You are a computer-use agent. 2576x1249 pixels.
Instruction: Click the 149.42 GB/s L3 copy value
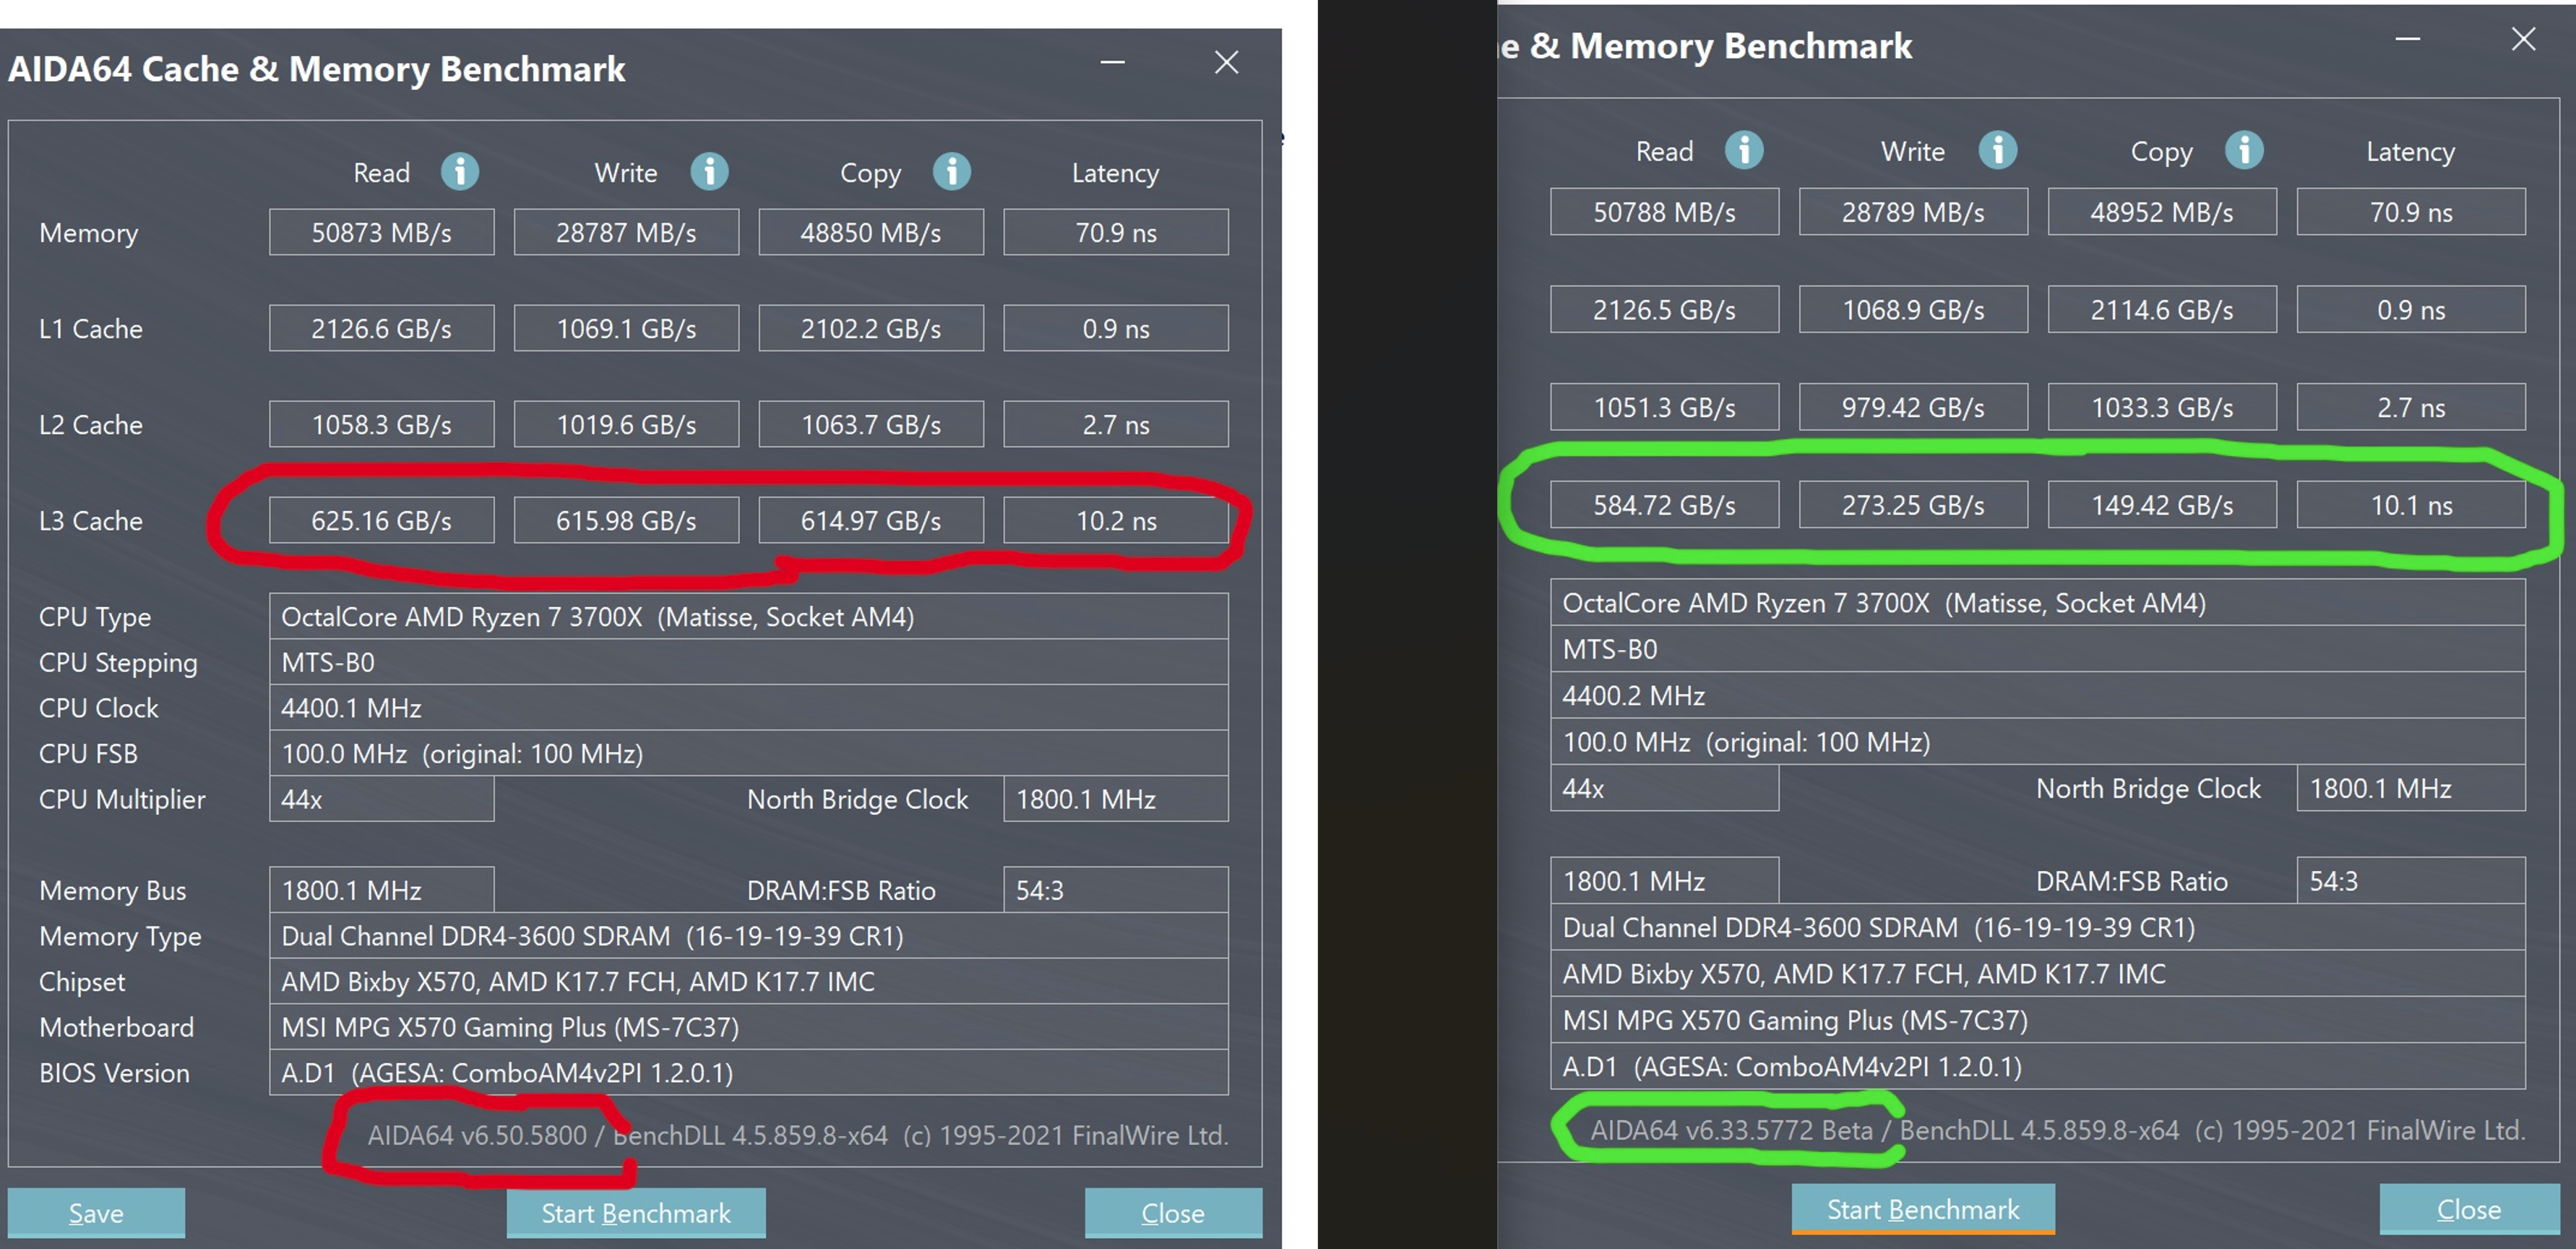pos(2162,505)
